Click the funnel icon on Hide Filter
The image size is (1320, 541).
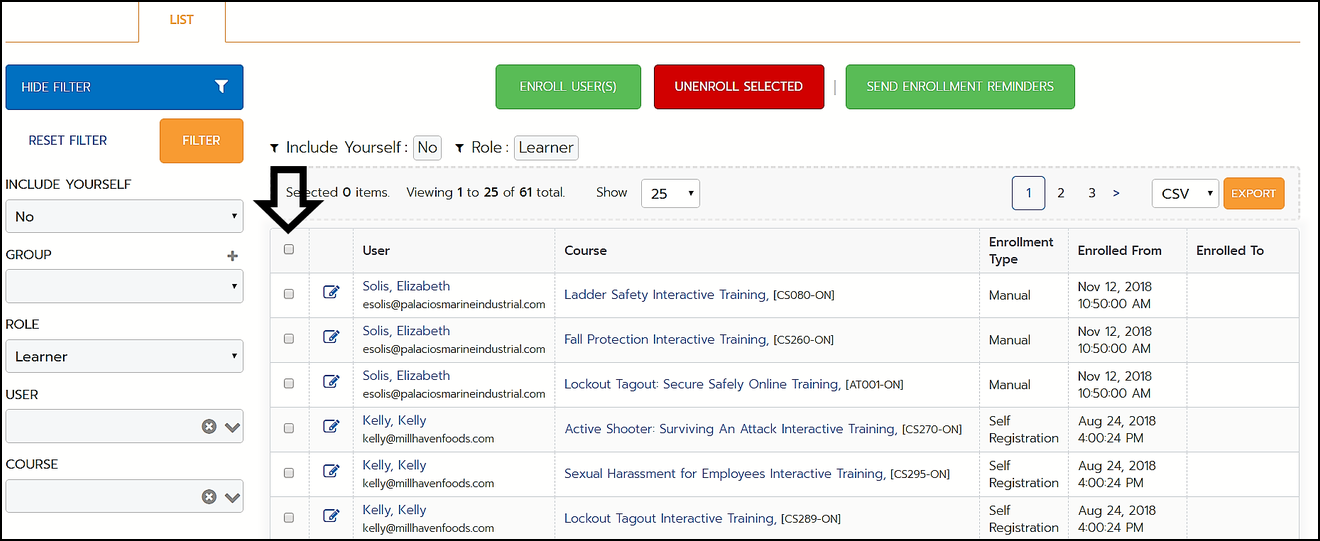tap(222, 87)
